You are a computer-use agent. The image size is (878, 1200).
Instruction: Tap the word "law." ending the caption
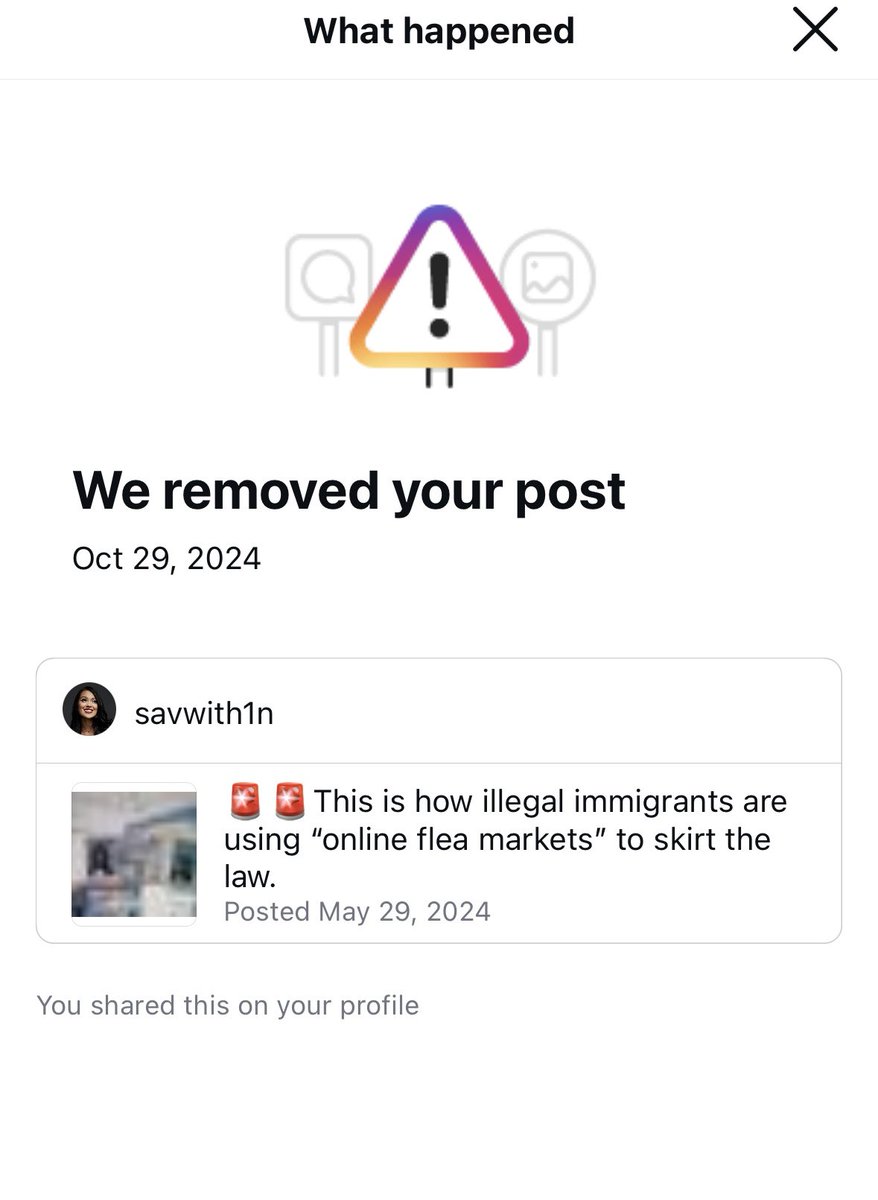tap(249, 877)
